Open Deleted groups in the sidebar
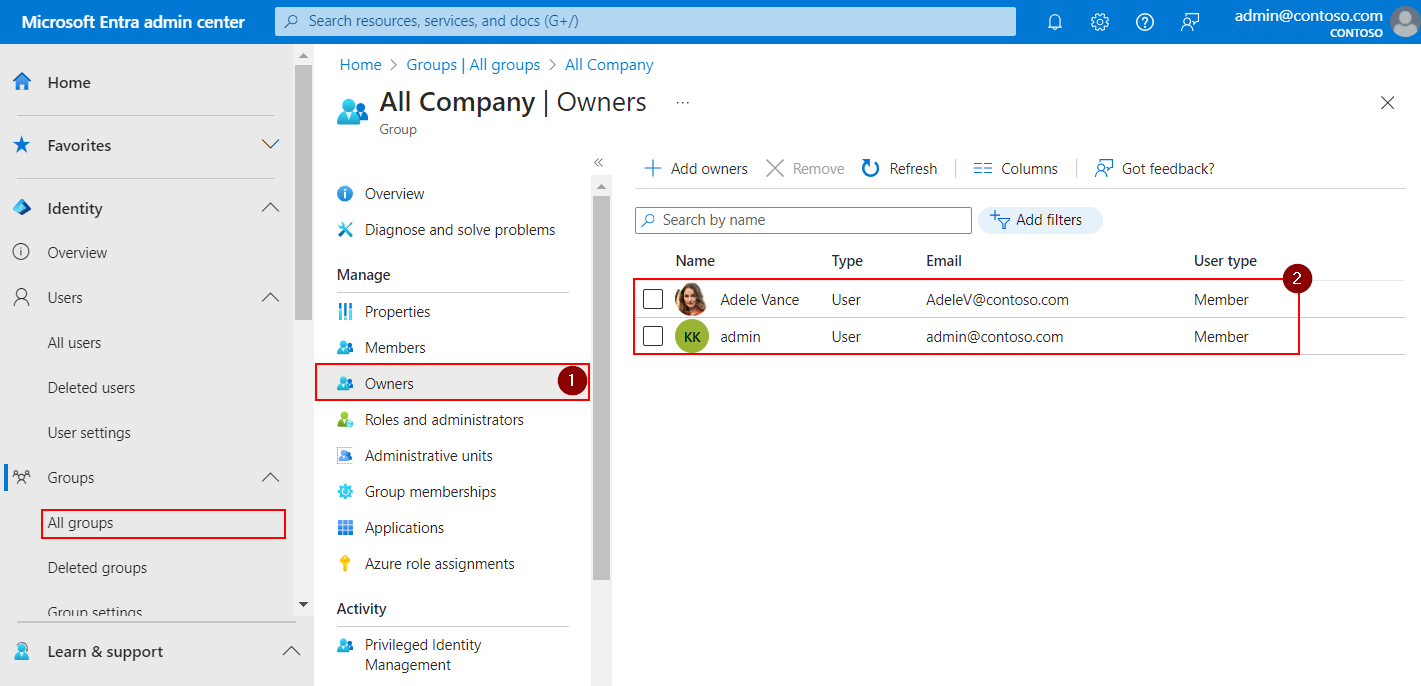The image size is (1421, 686). click(95, 567)
